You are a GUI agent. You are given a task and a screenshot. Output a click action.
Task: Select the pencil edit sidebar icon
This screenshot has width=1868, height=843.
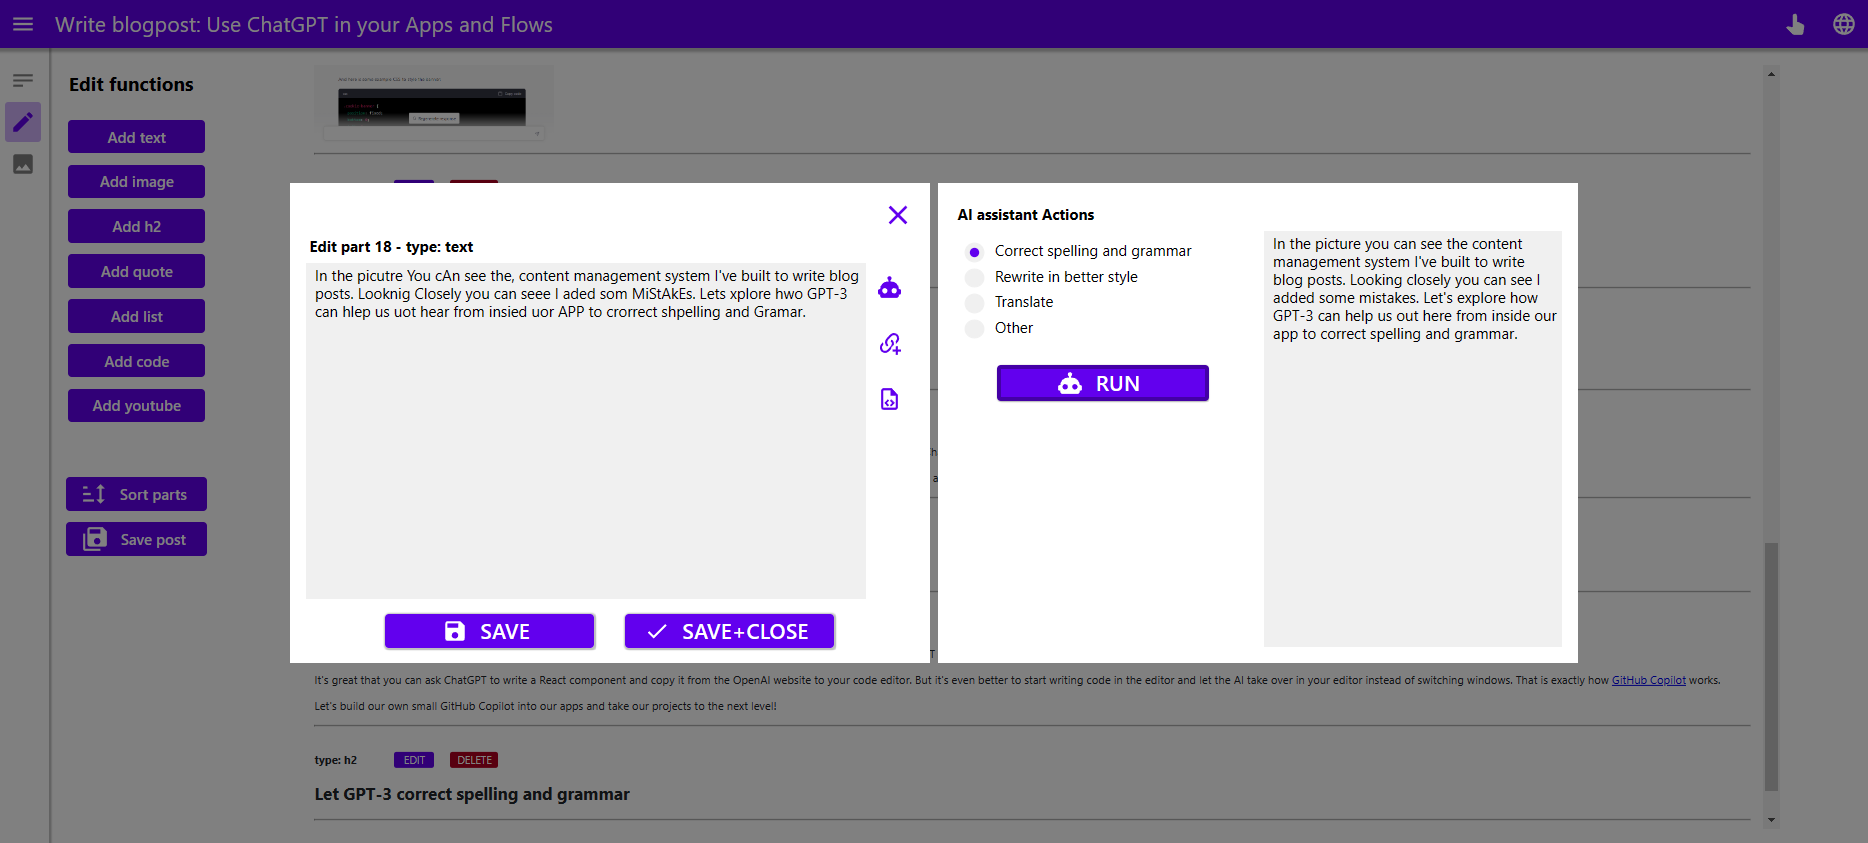tap(23, 122)
